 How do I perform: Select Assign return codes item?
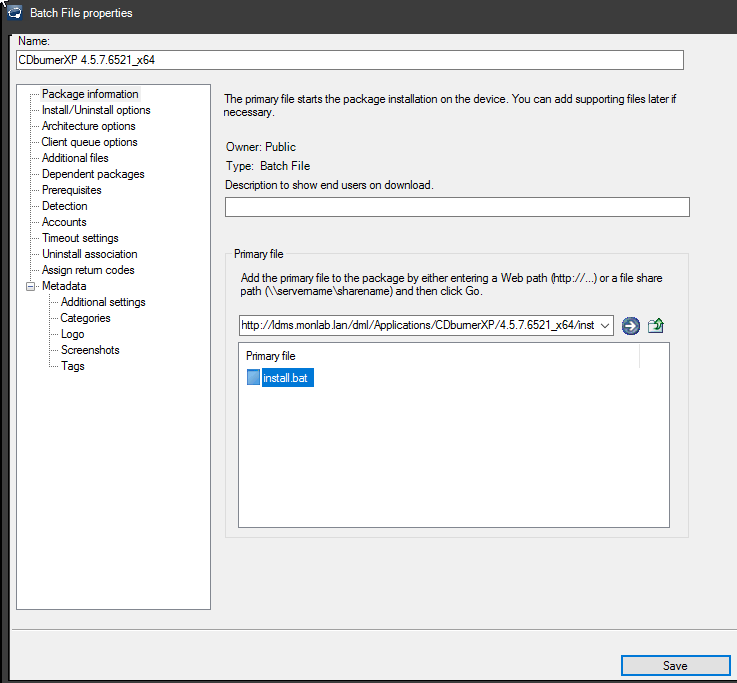tap(88, 270)
